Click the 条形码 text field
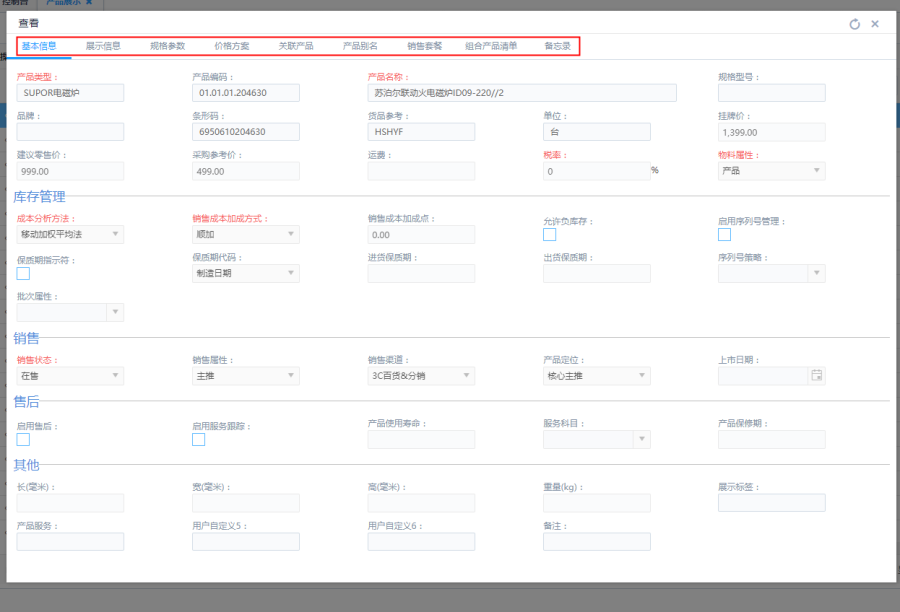This screenshot has height=612, width=900. [245, 132]
